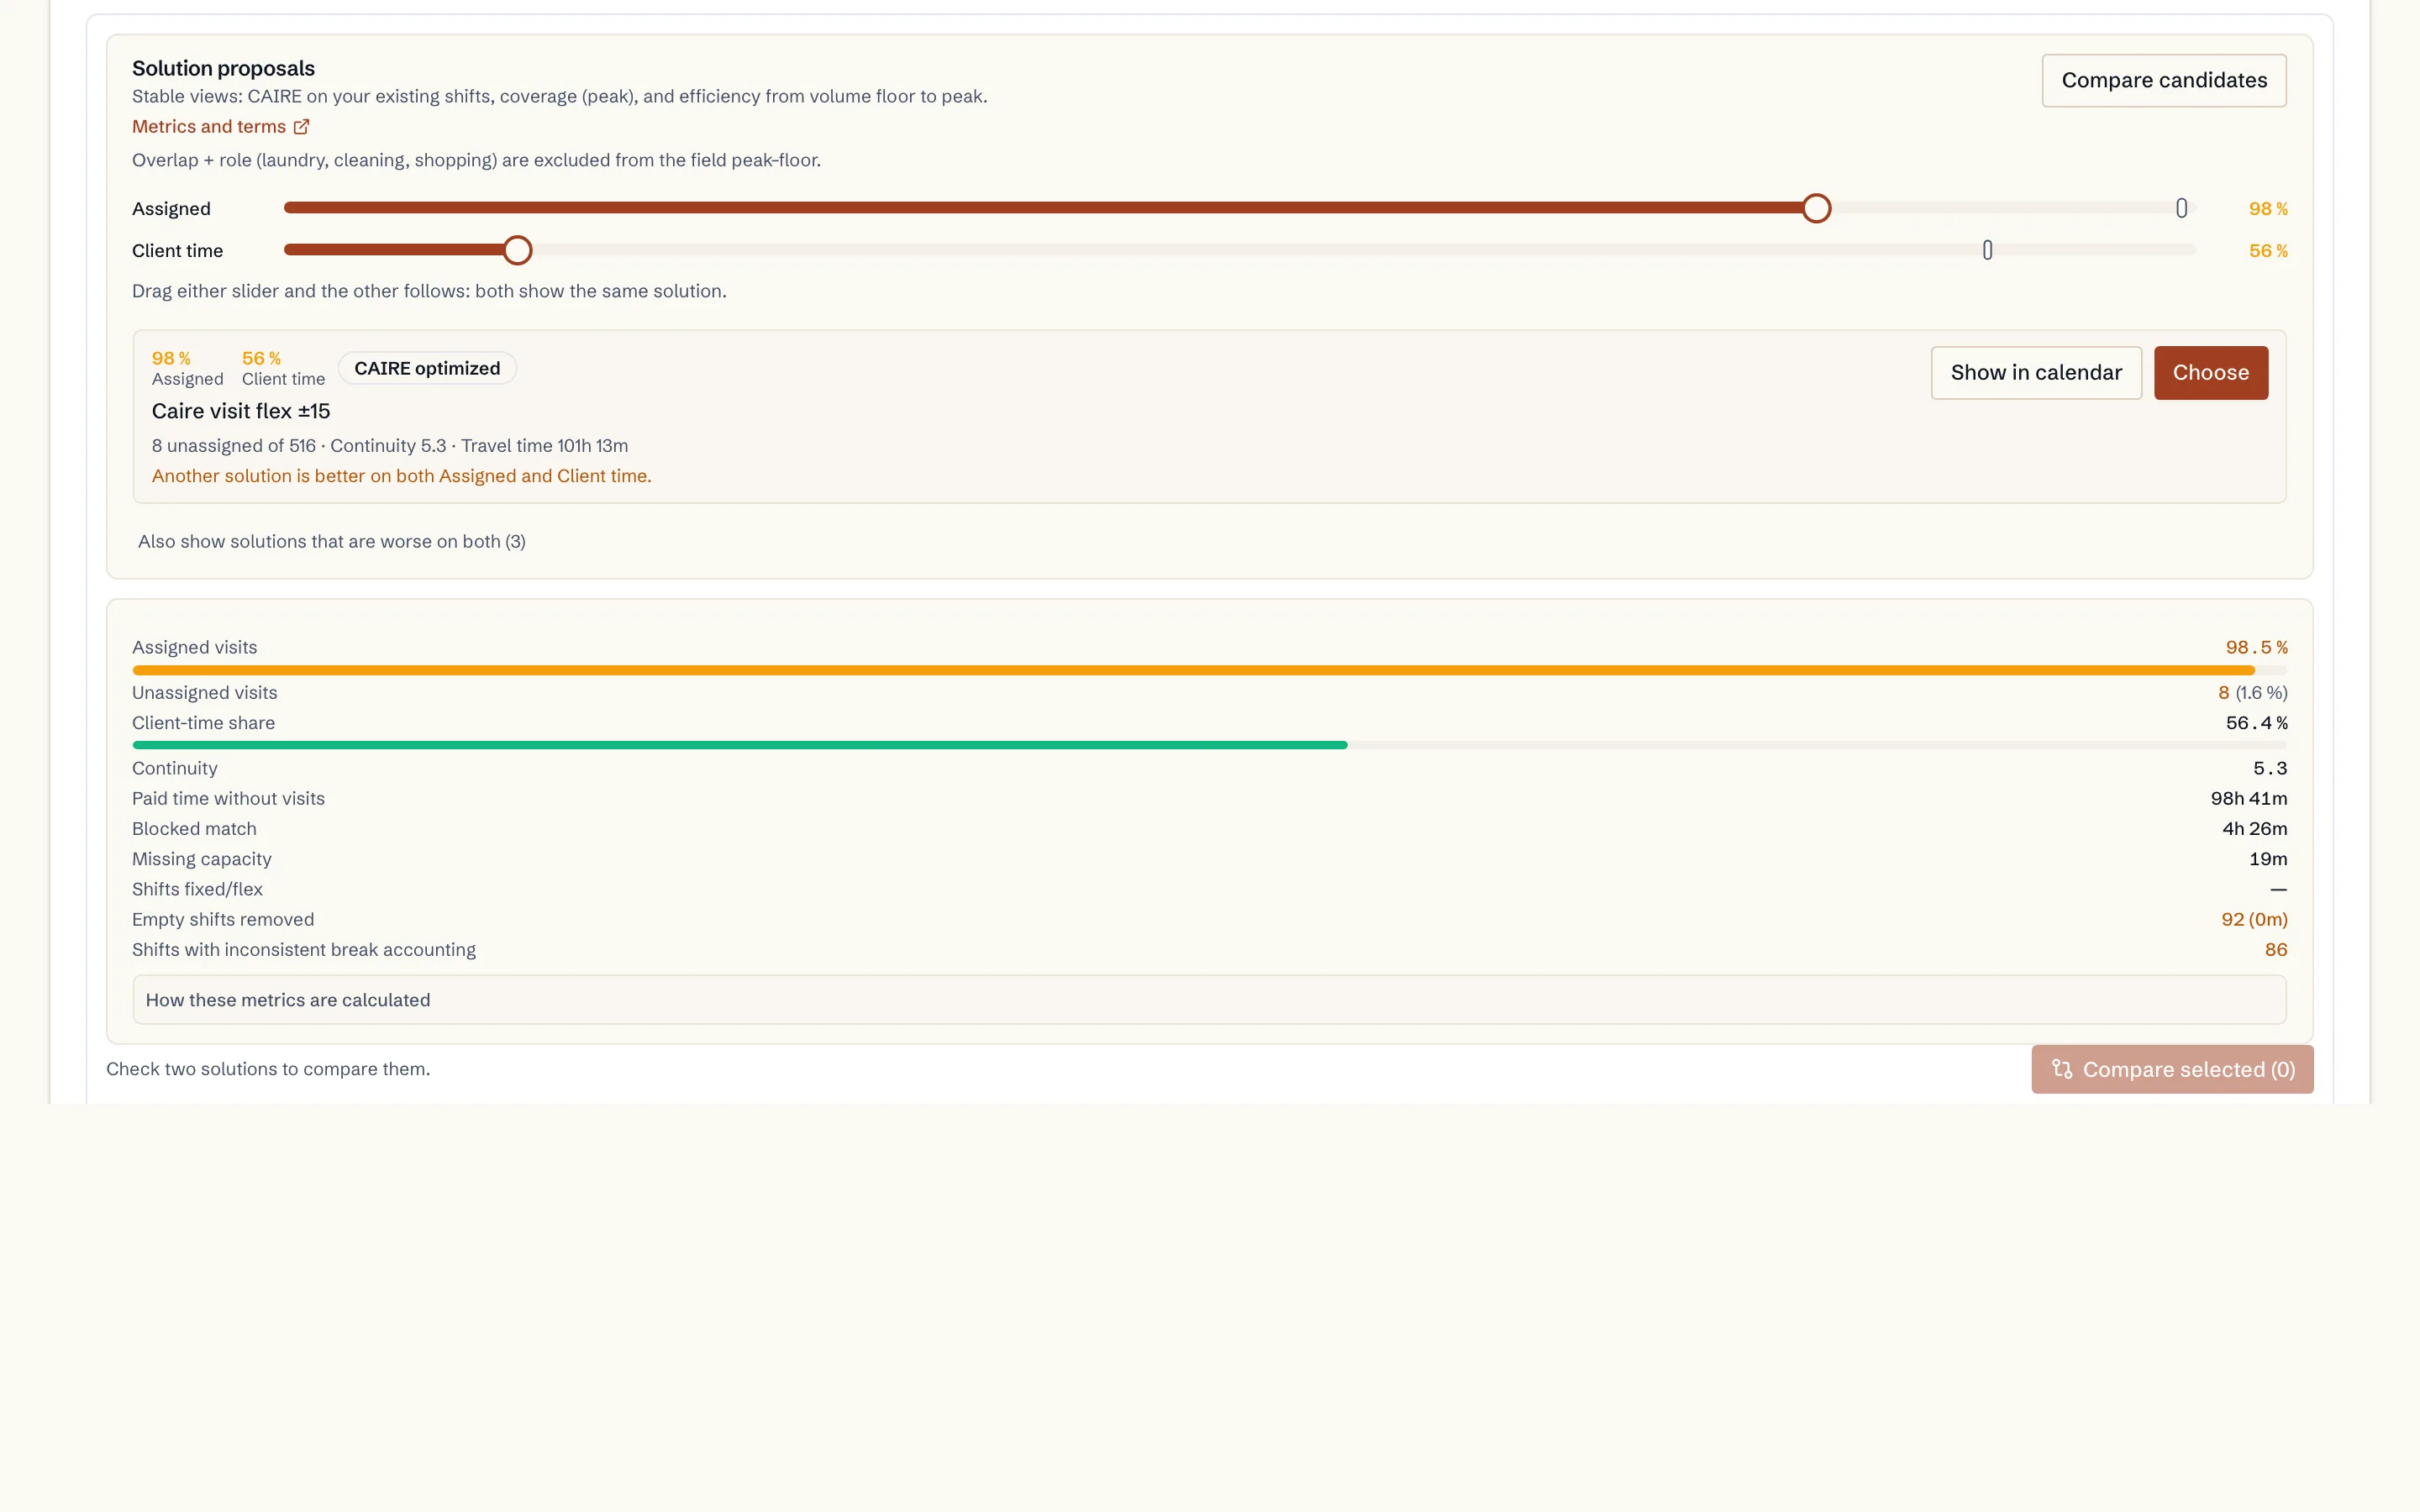Click the compare icon in Compare selected button

point(2061,1069)
